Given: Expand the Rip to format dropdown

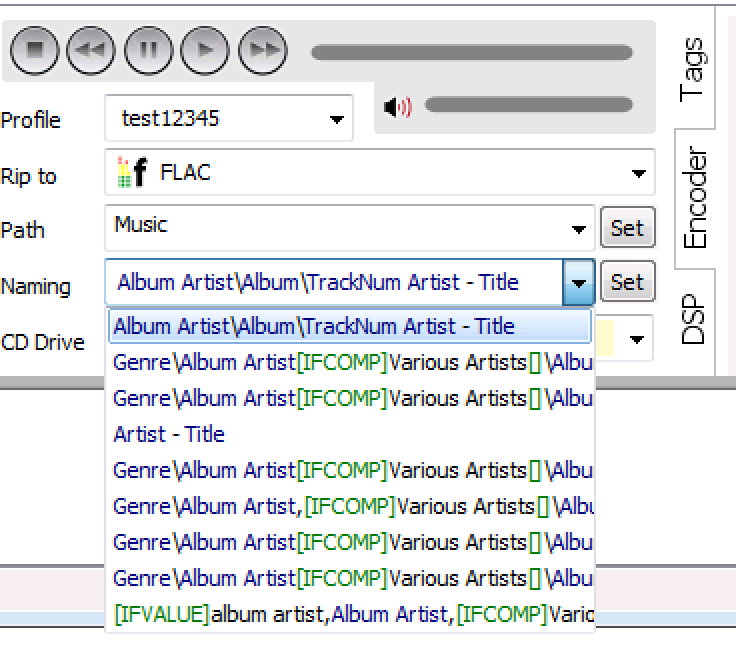Looking at the screenshot, I should tap(638, 174).
